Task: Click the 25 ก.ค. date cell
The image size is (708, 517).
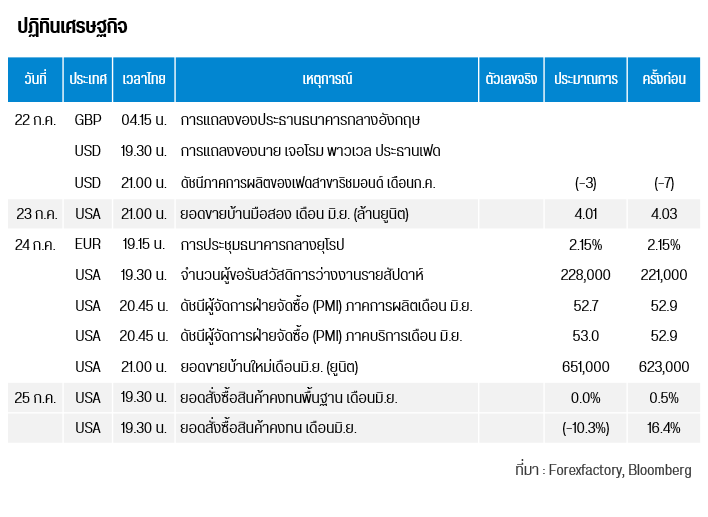Action: point(35,398)
